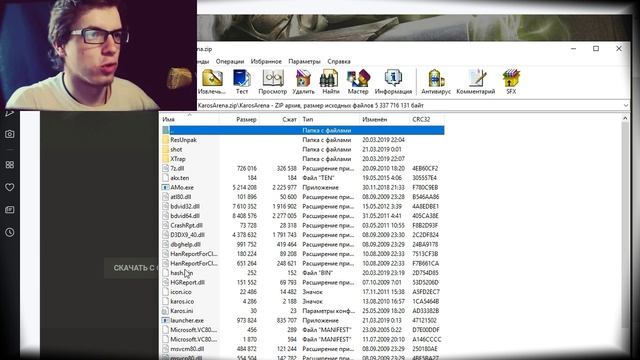Click the Удалить (Delete) toolbar icon
The width and height of the screenshot is (640, 360).
coord(303,79)
